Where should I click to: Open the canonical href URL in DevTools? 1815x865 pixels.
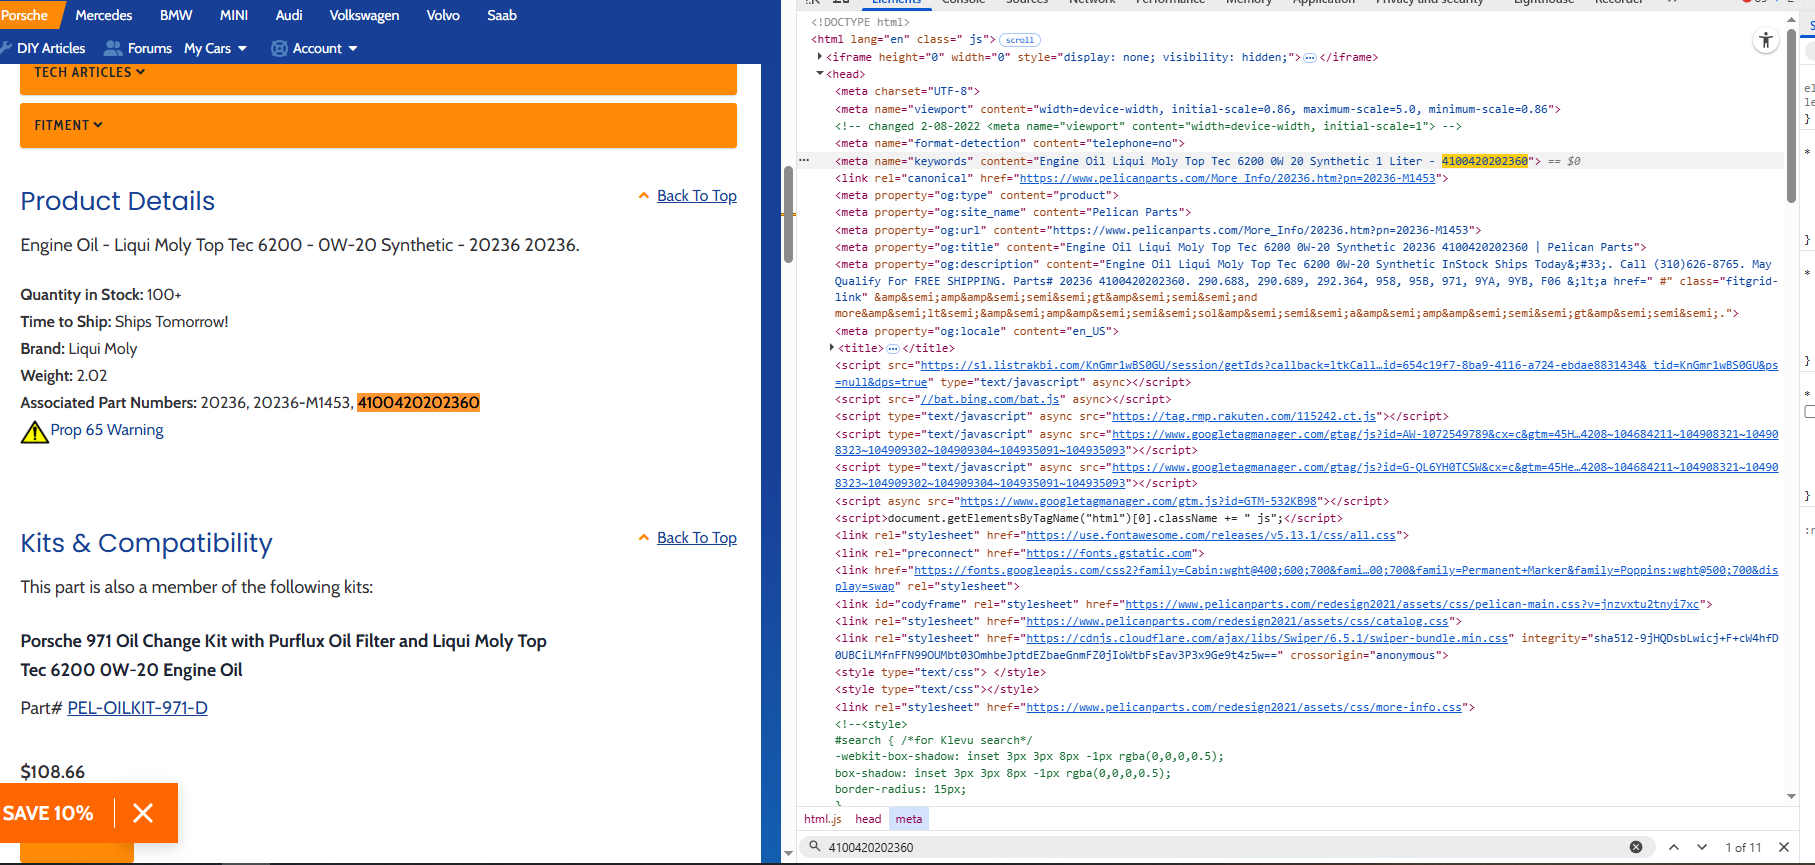tap(1227, 178)
